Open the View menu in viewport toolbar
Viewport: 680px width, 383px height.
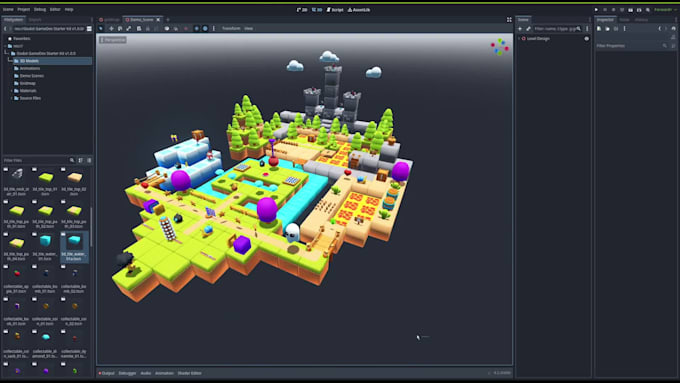click(x=248, y=29)
